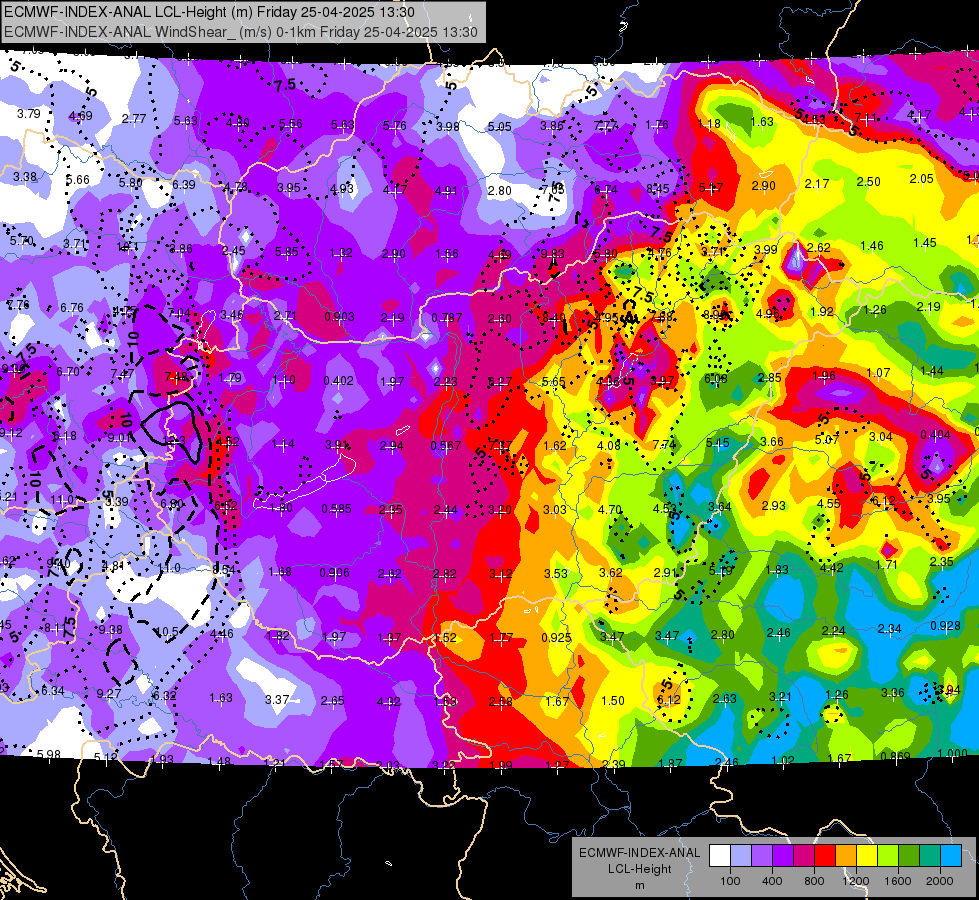Click the map value 3.37
The image size is (979, 900).
pos(277,700)
